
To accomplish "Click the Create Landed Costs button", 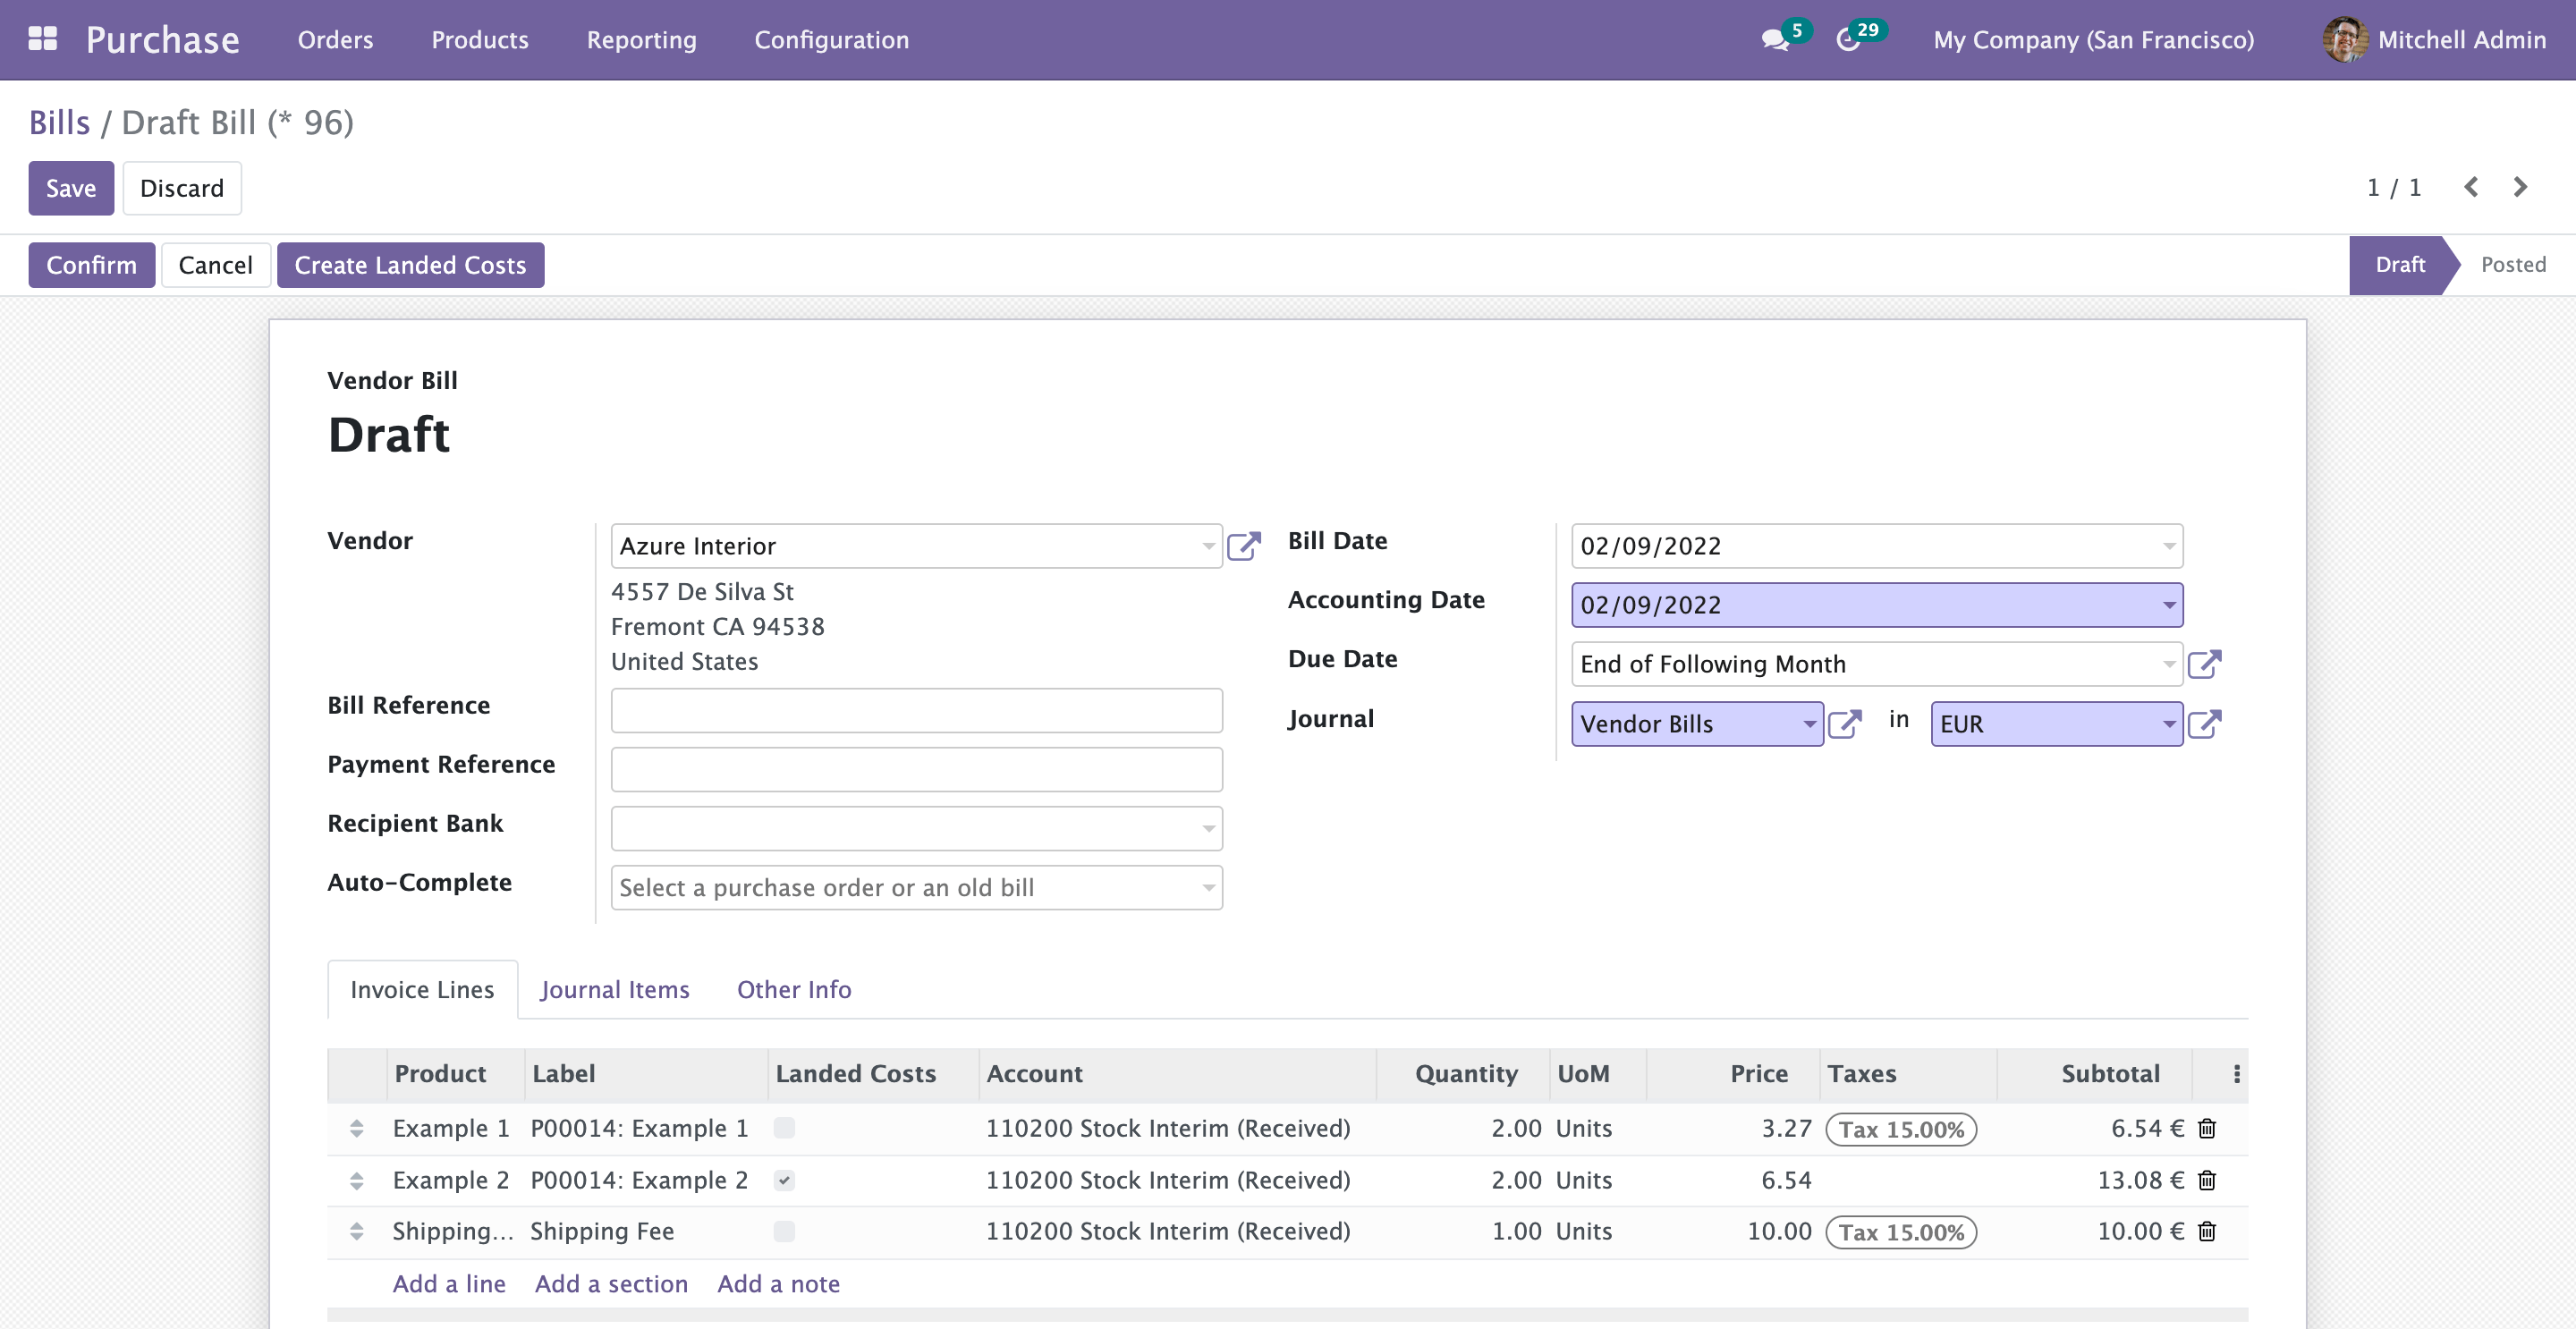I will click(x=410, y=265).
